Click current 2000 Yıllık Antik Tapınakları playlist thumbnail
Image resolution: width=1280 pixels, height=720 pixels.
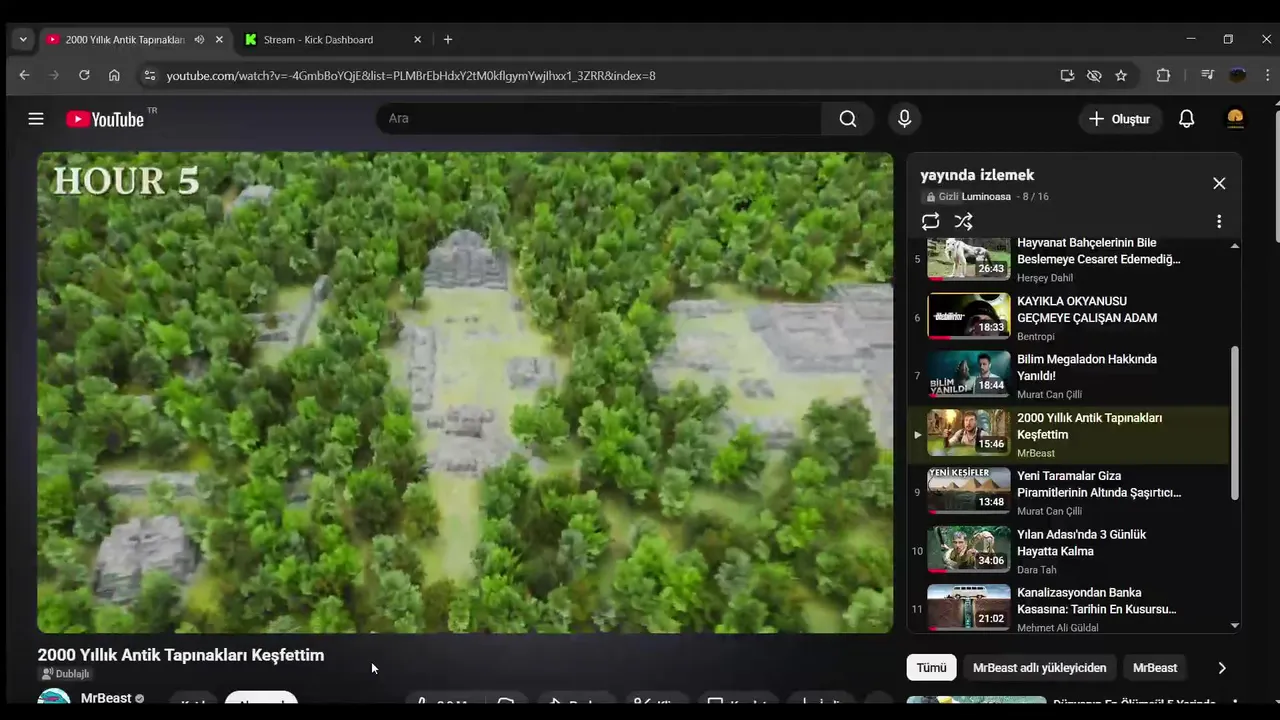click(968, 433)
